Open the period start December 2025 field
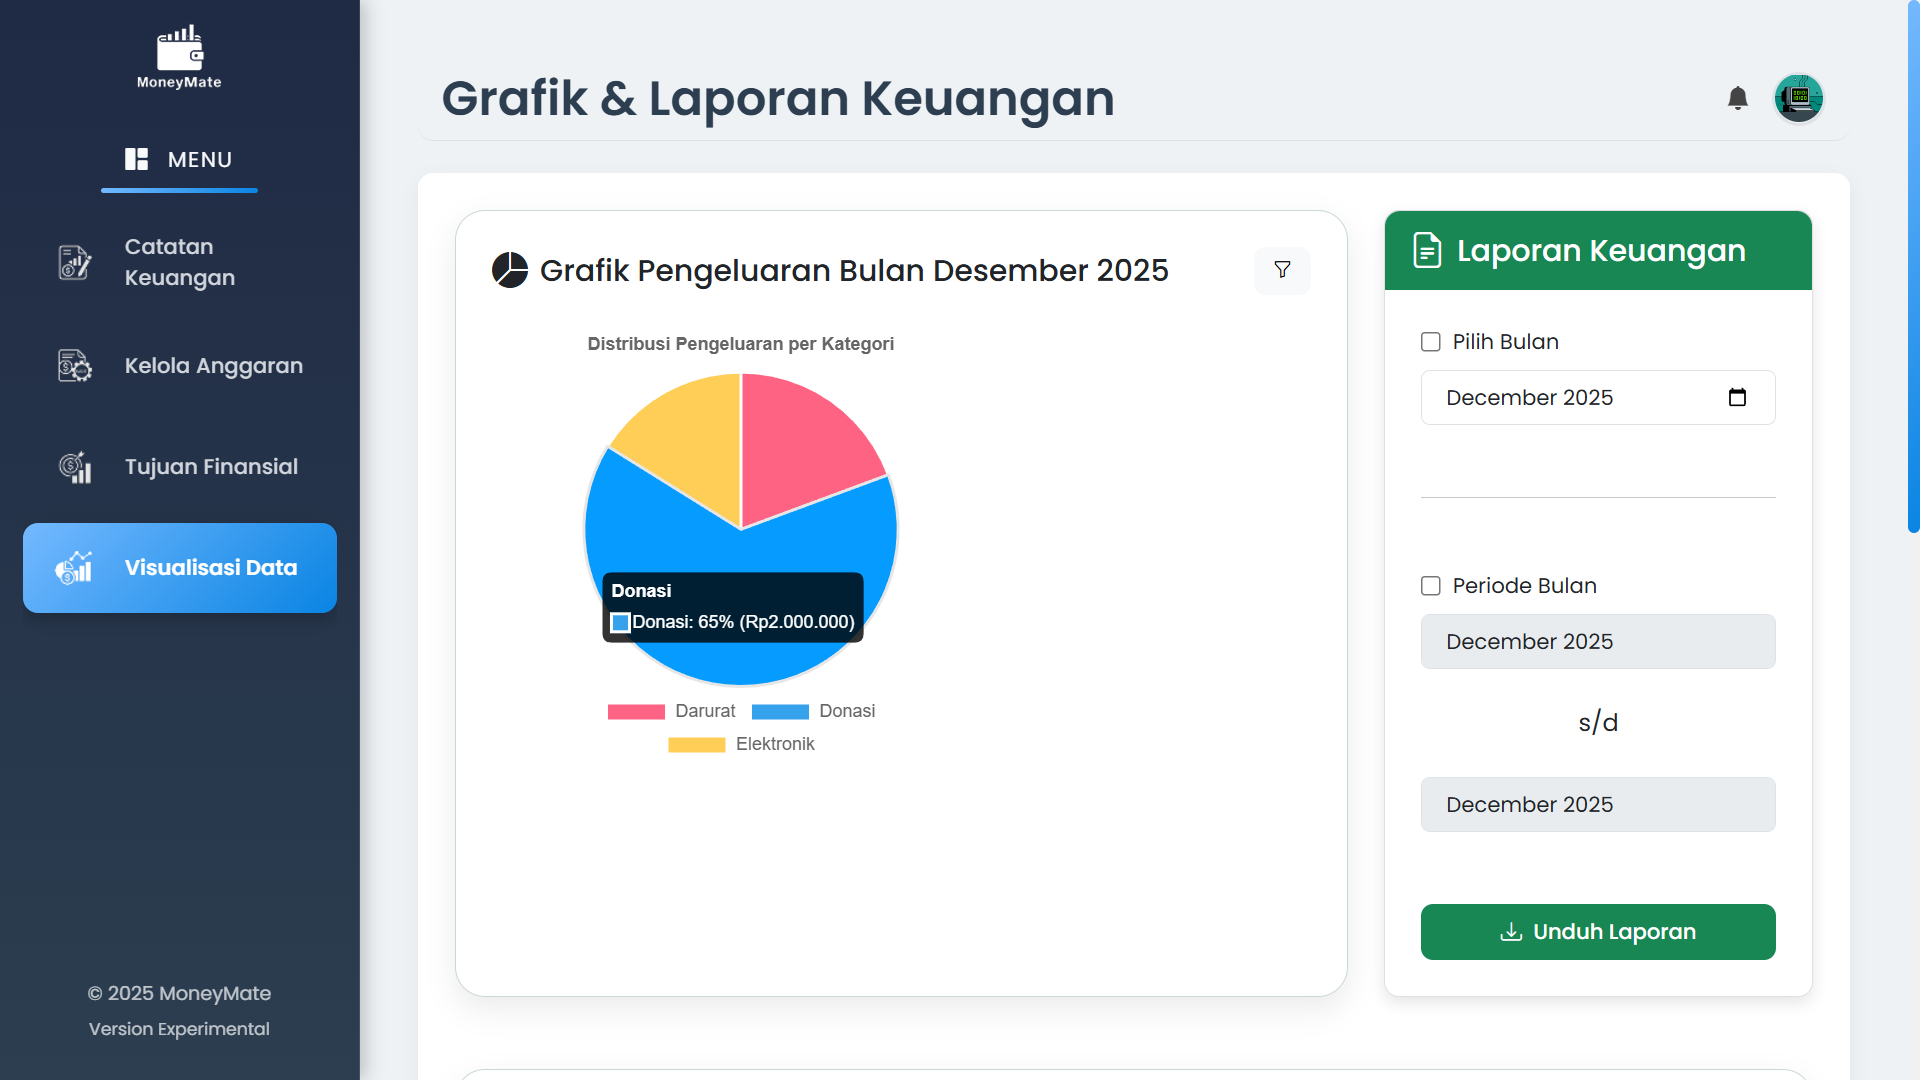Image resolution: width=1920 pixels, height=1080 pixels. (1597, 641)
